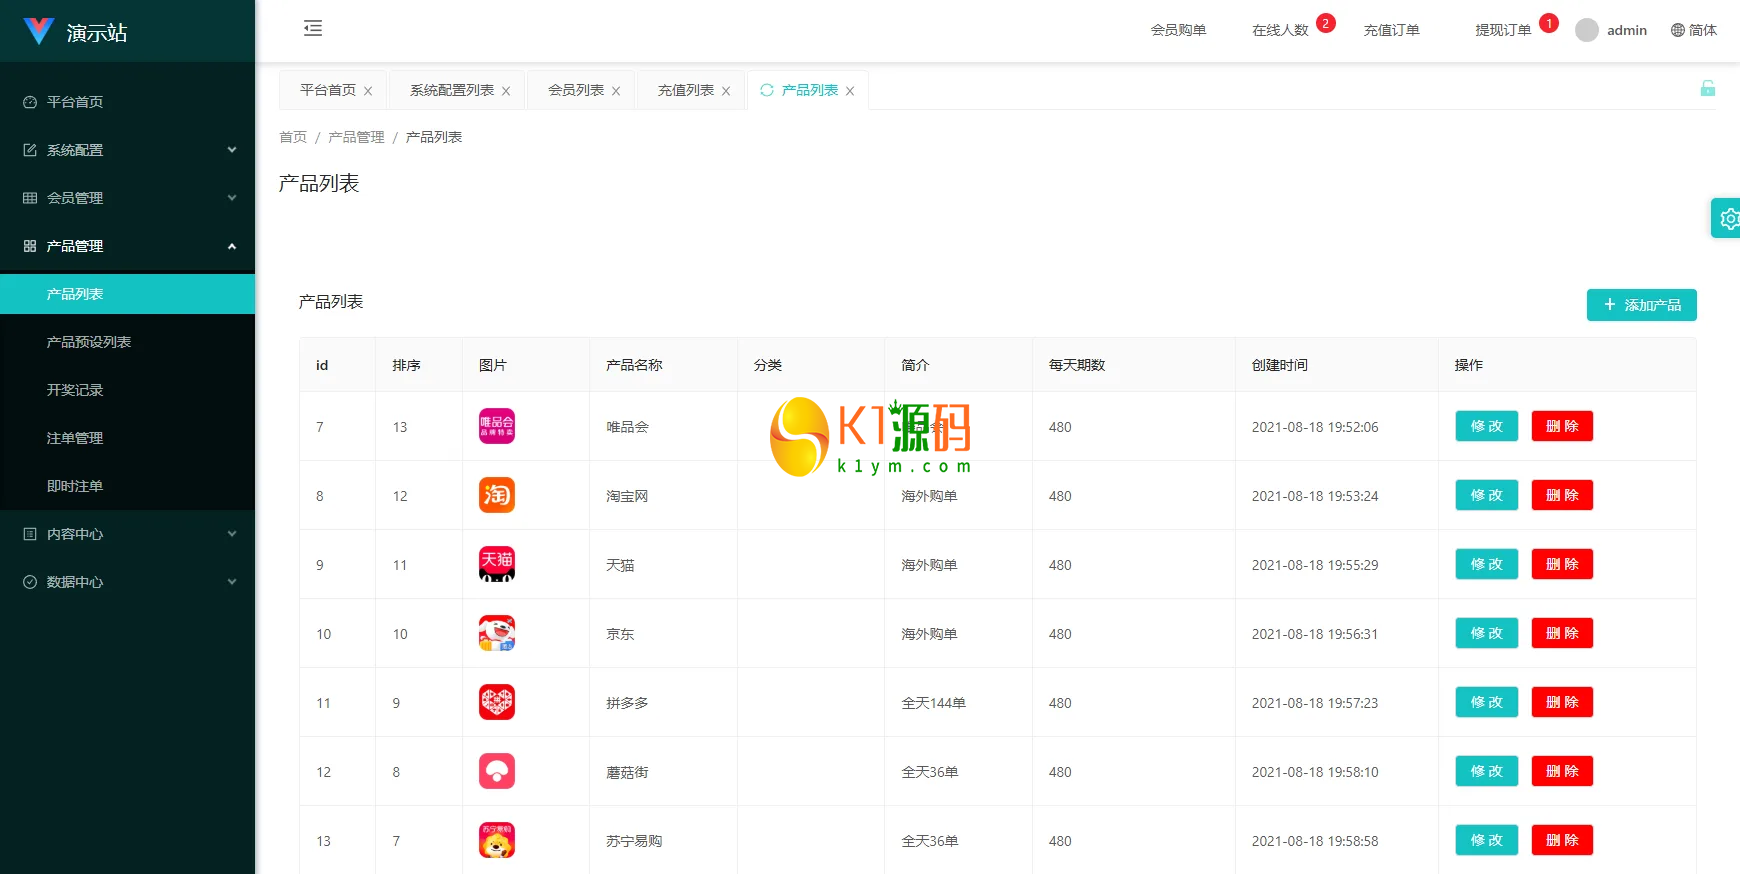Screen dimensions: 1740x874
Task: Click 删除 for the 天猫 row
Action: (x=1562, y=564)
